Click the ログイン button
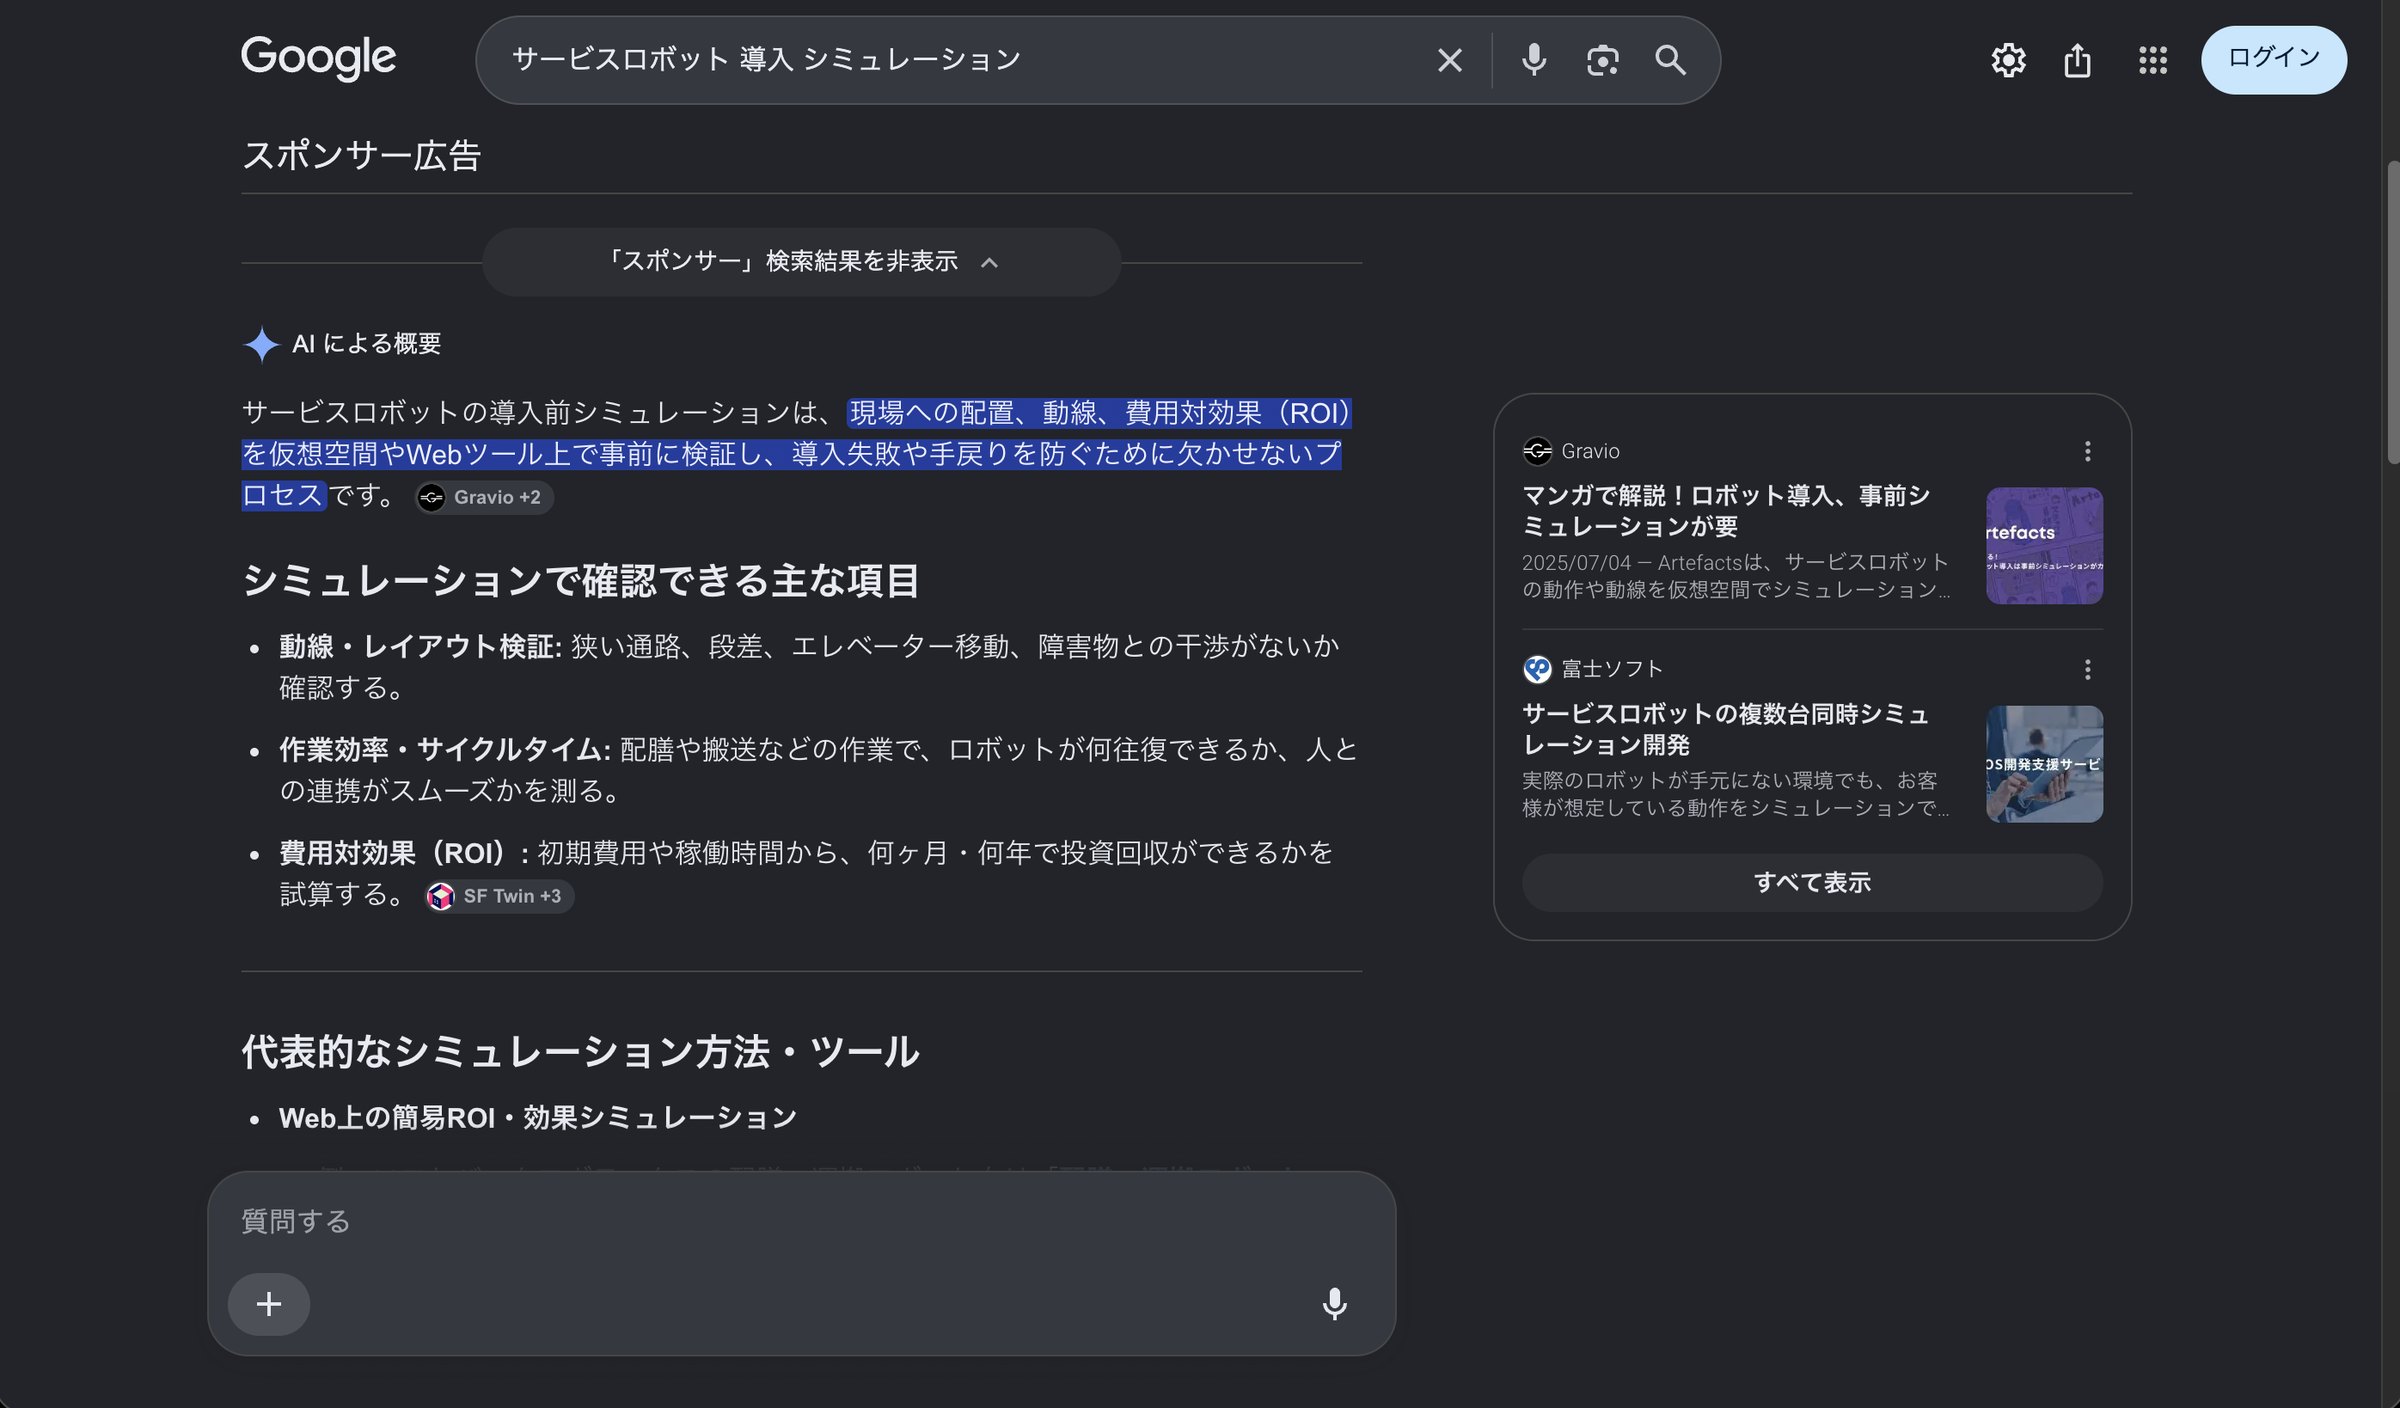Screen dimensions: 2400x1408 [x=2273, y=60]
